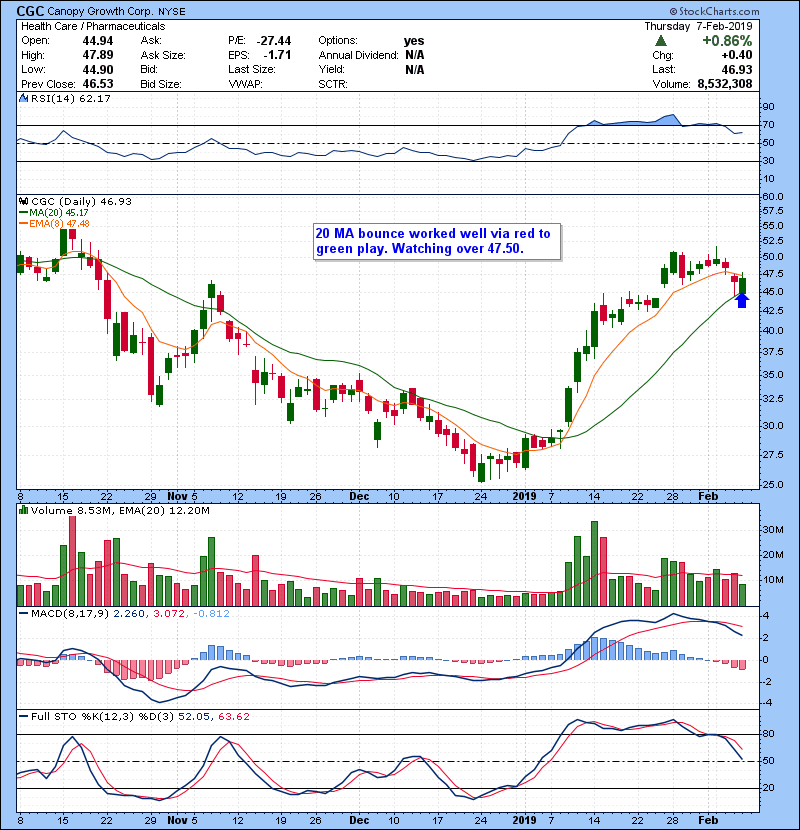Select the percent change +0.86%
800x830 pixels.
pyautogui.click(x=727, y=41)
